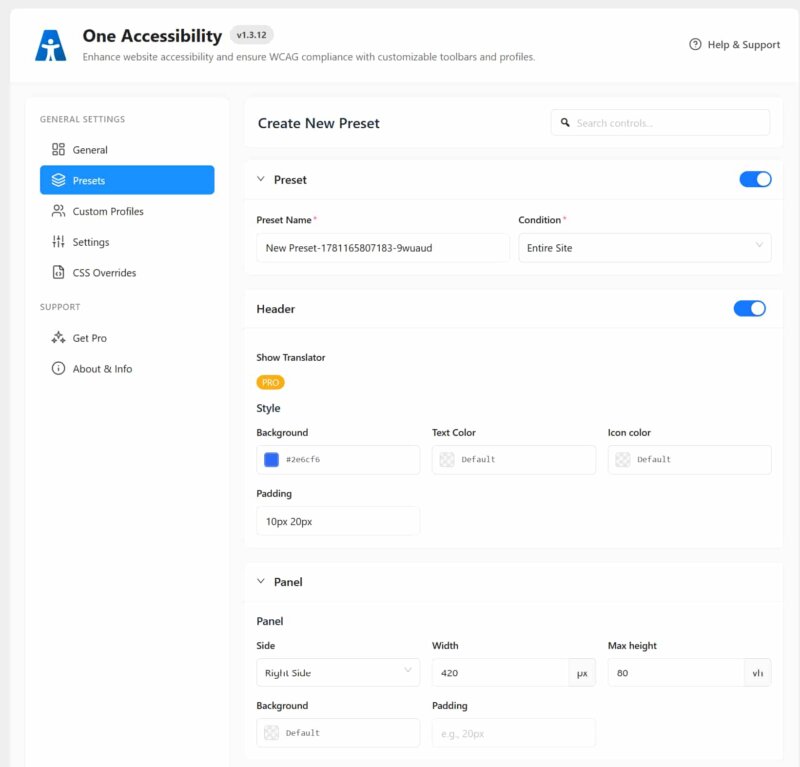Collapse the Preset section chevron
This screenshot has height=767, width=800.
pyautogui.click(x=261, y=179)
